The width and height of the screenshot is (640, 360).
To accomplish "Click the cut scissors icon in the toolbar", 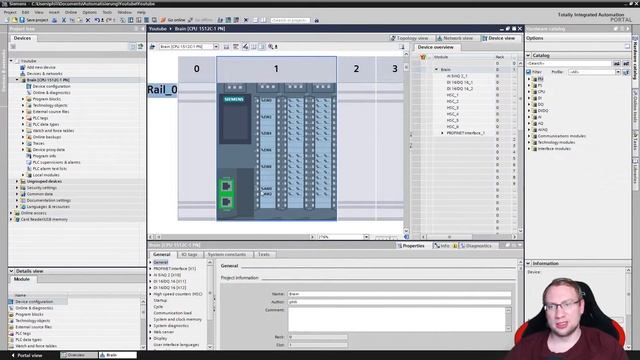I will point(64,20).
